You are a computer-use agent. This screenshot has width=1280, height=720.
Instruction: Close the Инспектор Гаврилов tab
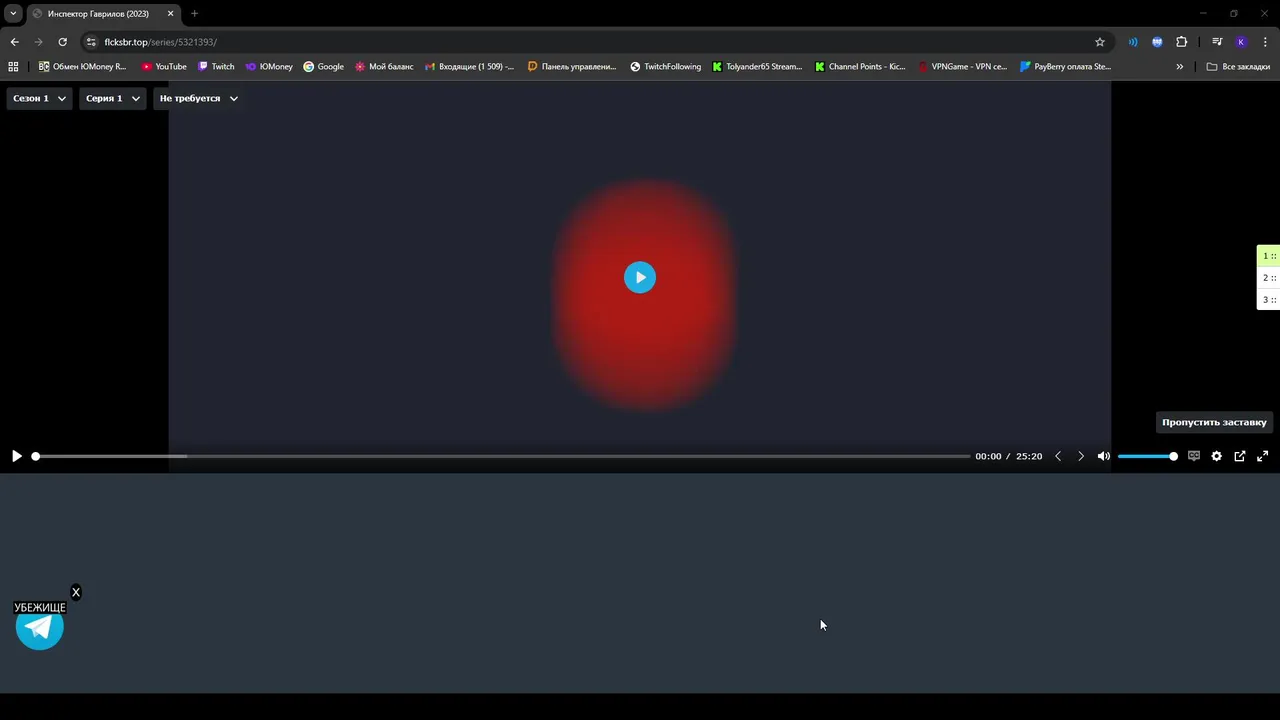click(x=170, y=13)
